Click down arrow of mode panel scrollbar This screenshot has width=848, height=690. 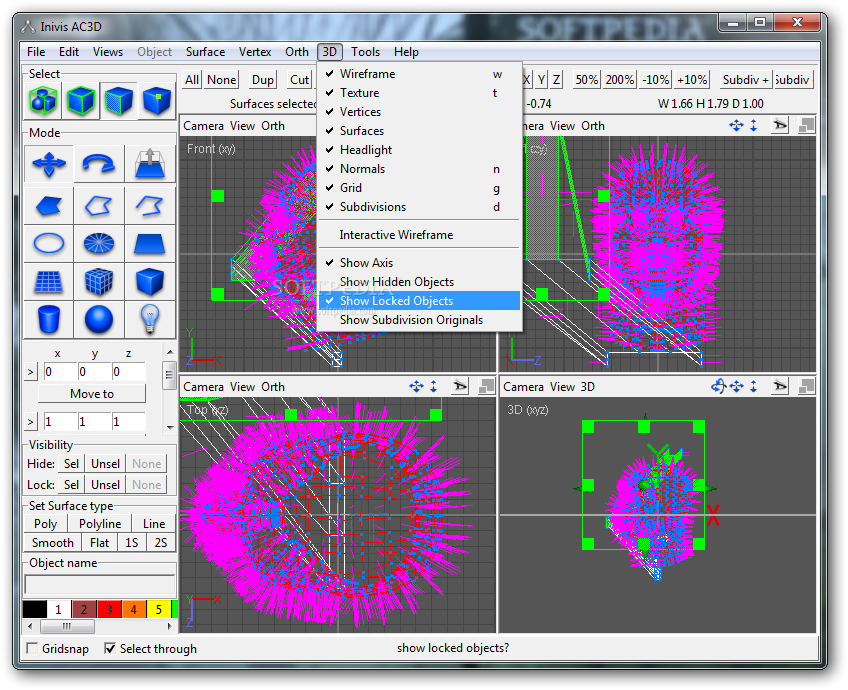(170, 427)
